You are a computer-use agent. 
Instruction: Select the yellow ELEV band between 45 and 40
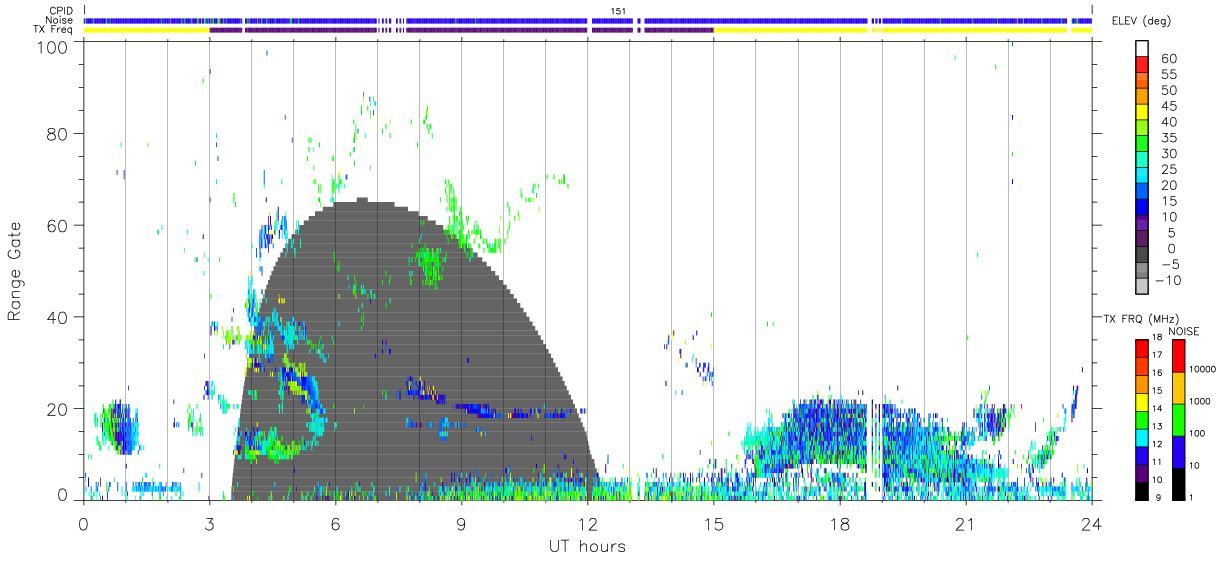[x=1143, y=113]
